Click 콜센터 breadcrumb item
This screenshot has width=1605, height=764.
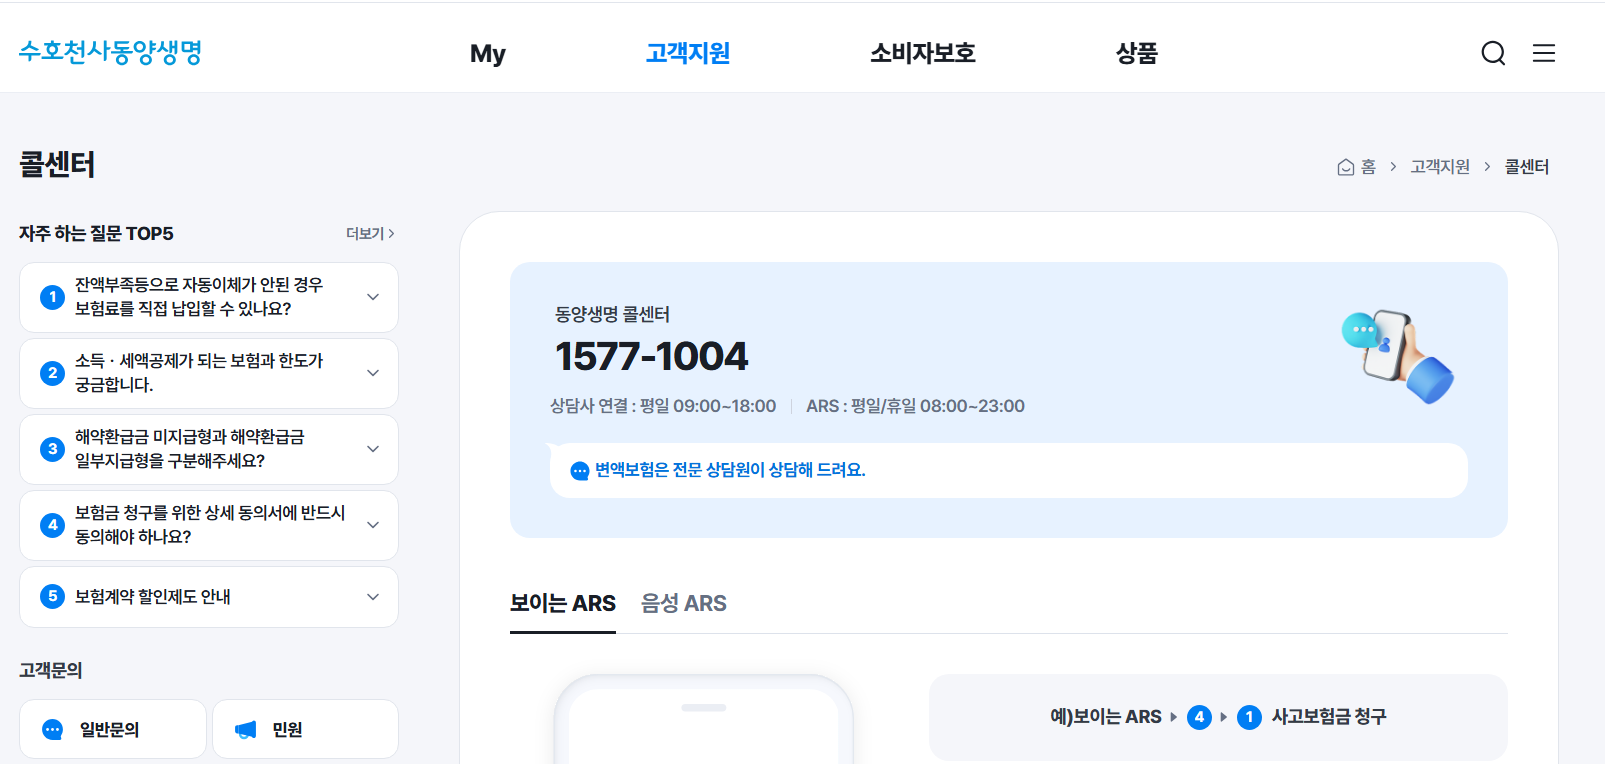pyautogui.click(x=1527, y=167)
